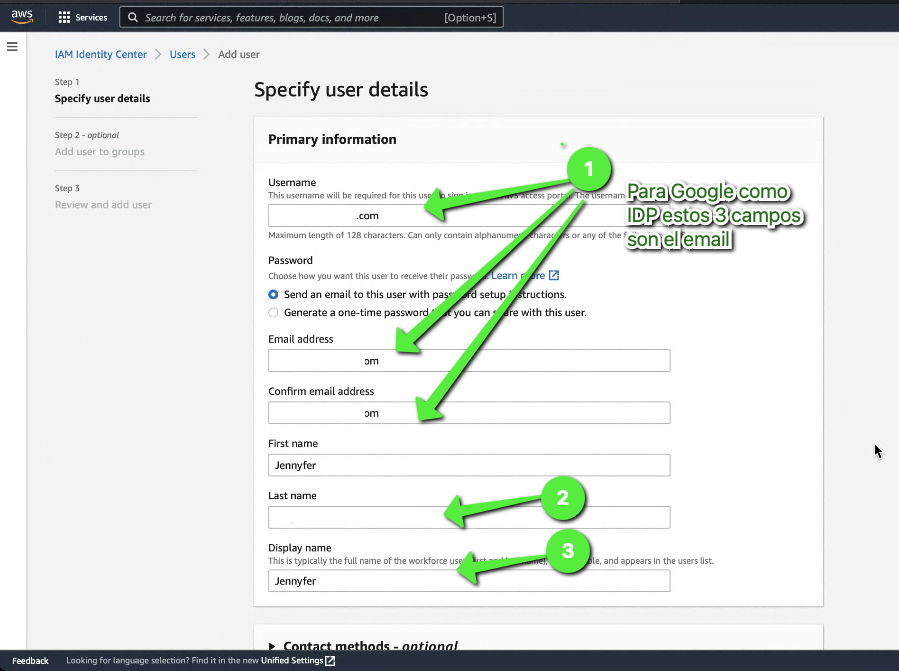
Task: Expand the Contact methods optional section
Action: pos(272,646)
